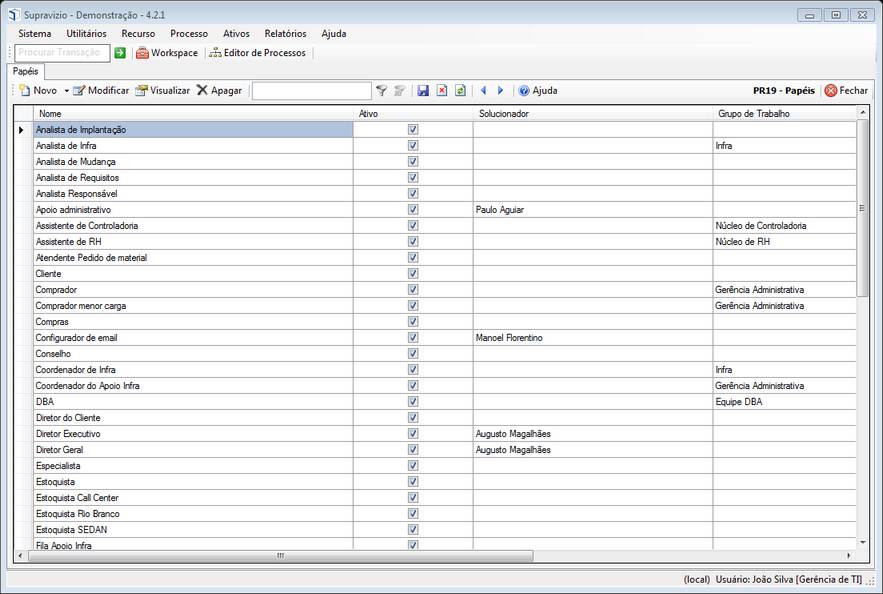Select the Papéis tab
The width and height of the screenshot is (883, 594).
[26, 72]
